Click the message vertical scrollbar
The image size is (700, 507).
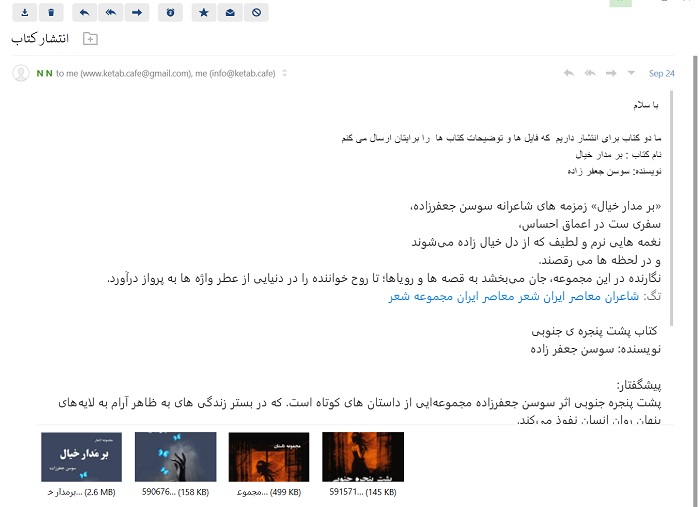[x=672, y=200]
